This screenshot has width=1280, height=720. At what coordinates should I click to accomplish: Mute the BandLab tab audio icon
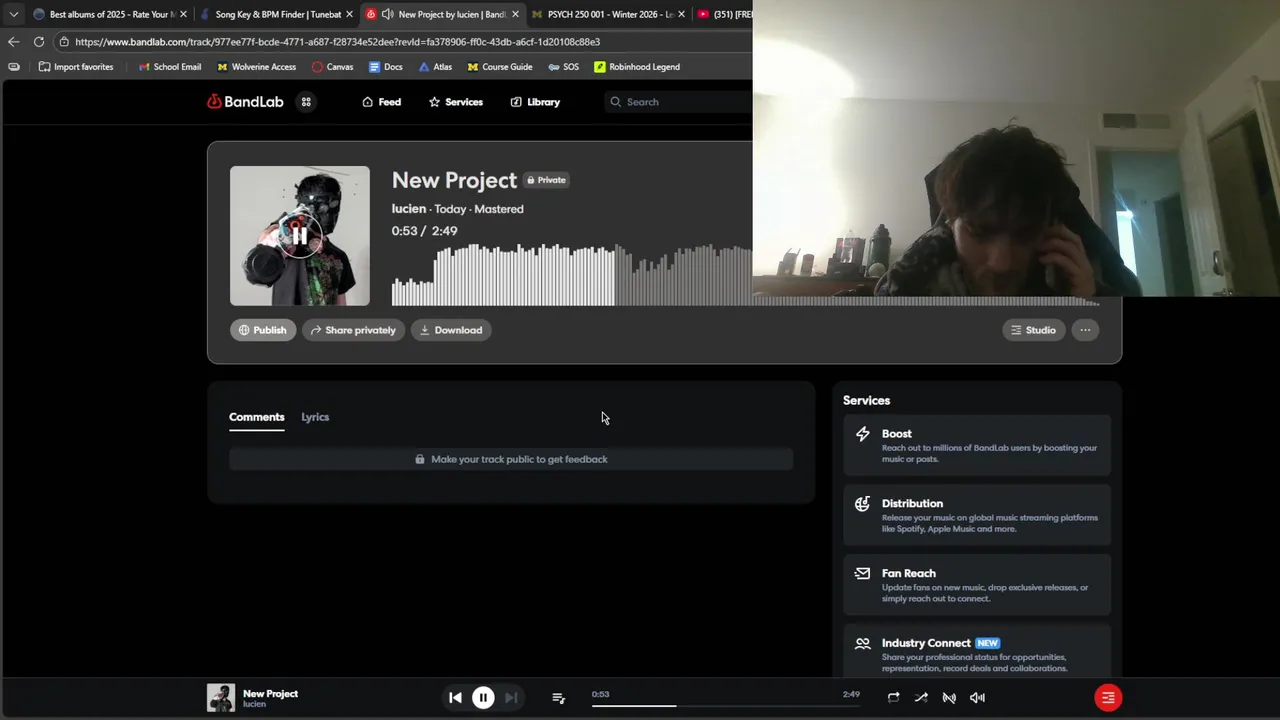coord(387,14)
